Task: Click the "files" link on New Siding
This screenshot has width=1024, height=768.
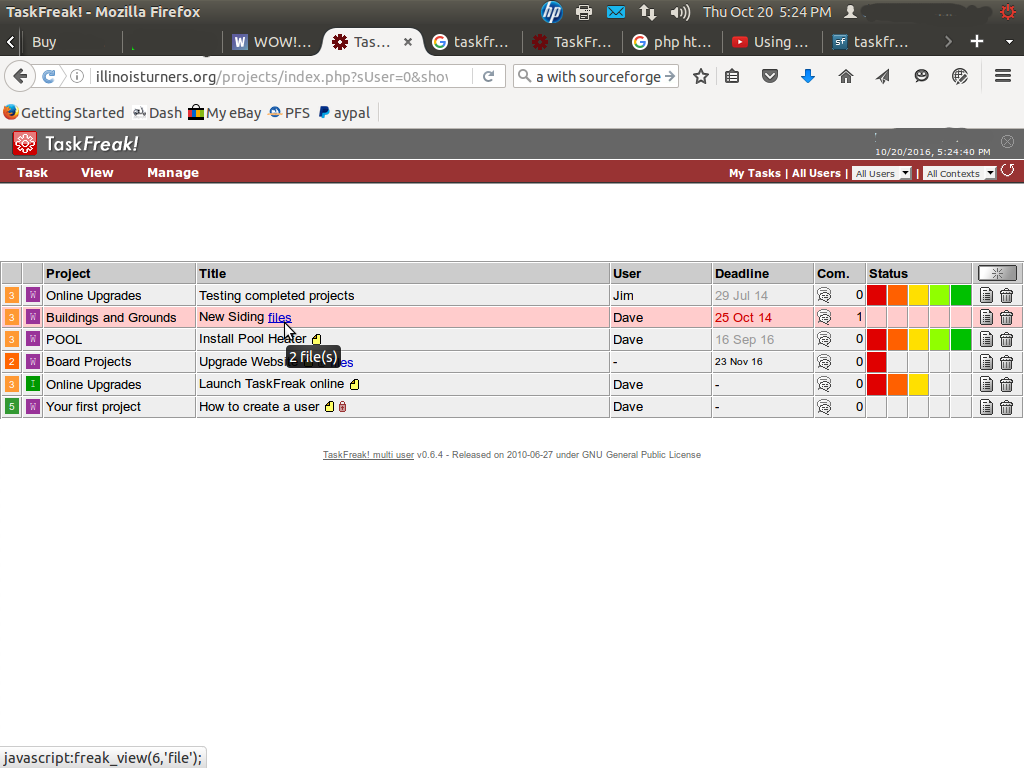Action: click(x=281, y=317)
